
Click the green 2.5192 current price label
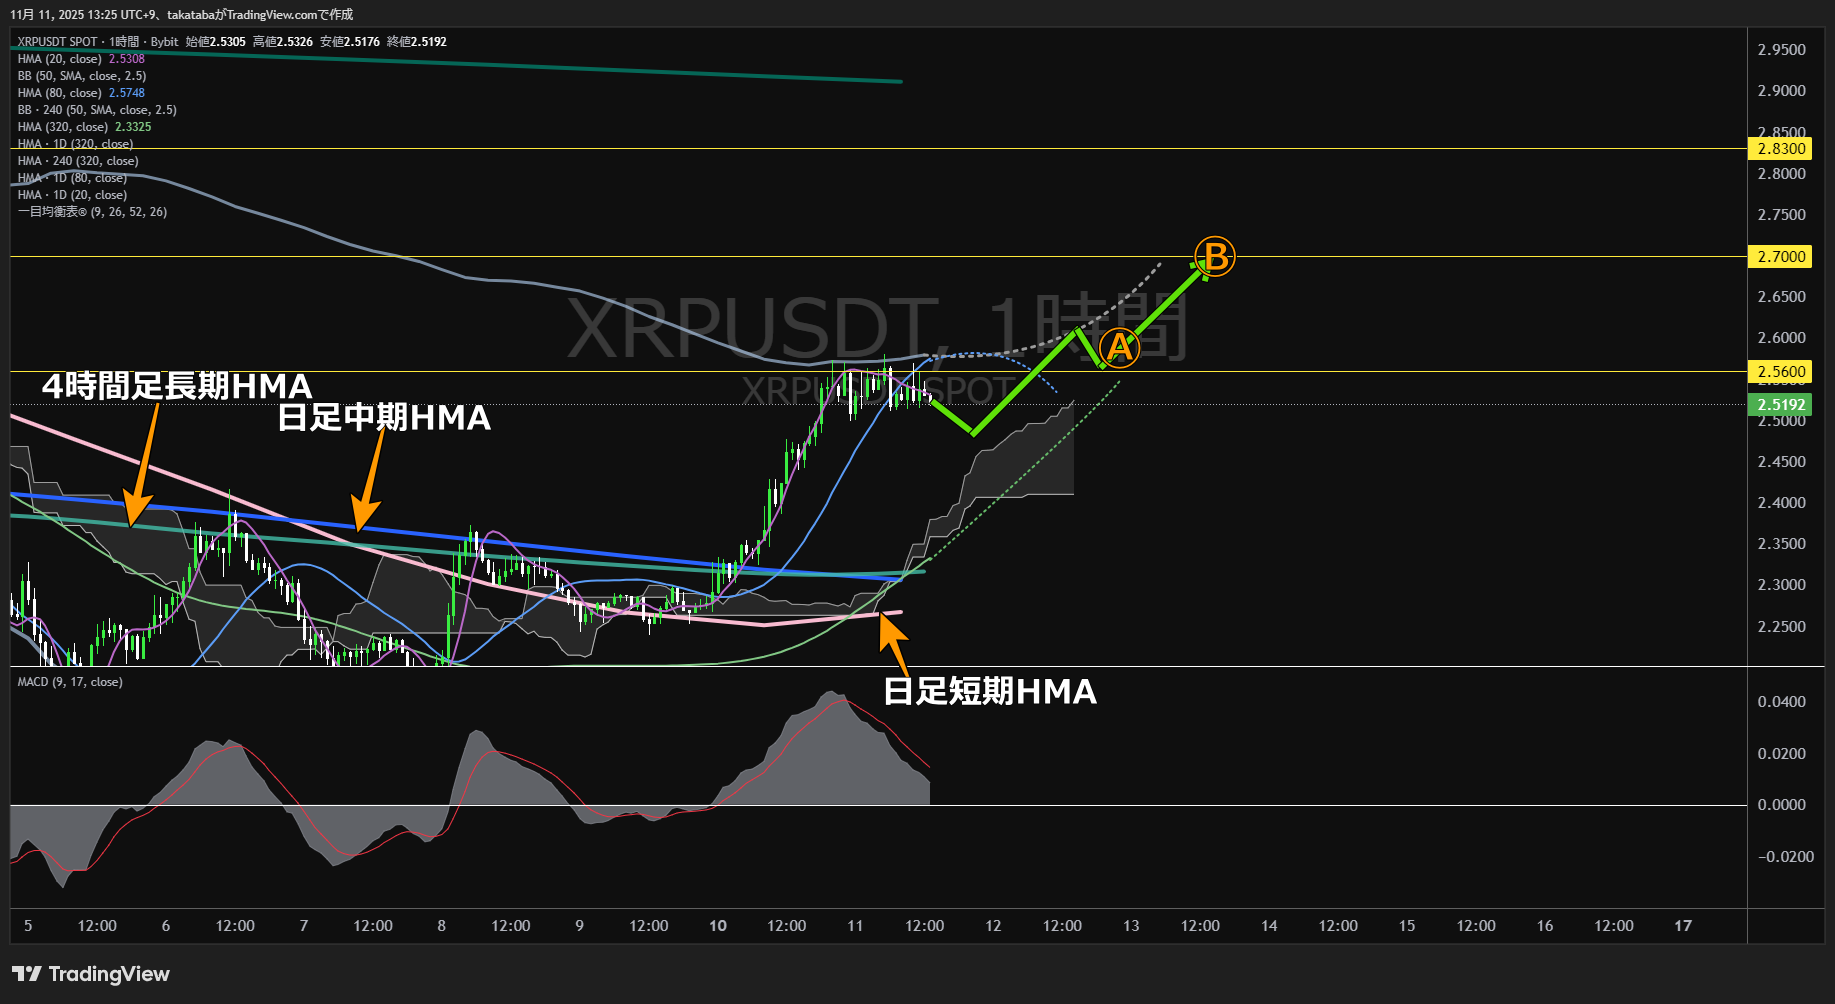click(1780, 405)
